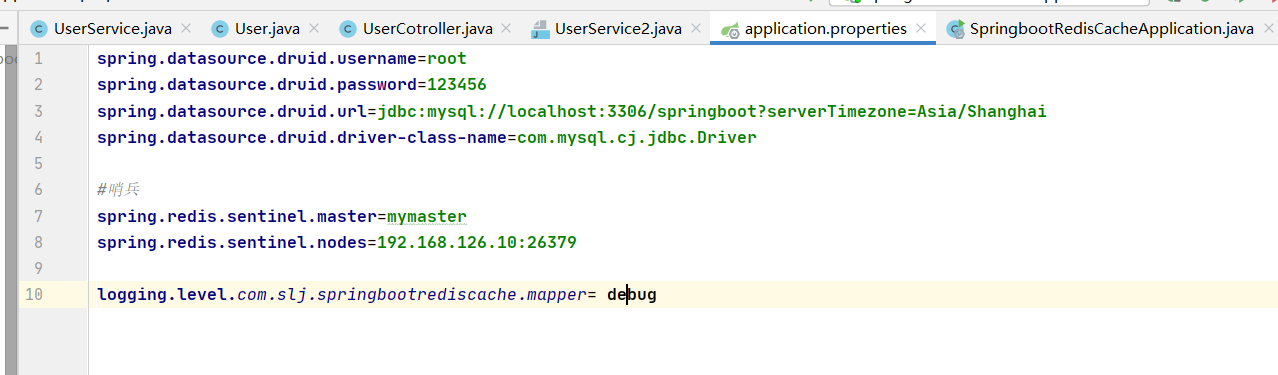
Task: Close the User.java tab
Action: pos(313,29)
